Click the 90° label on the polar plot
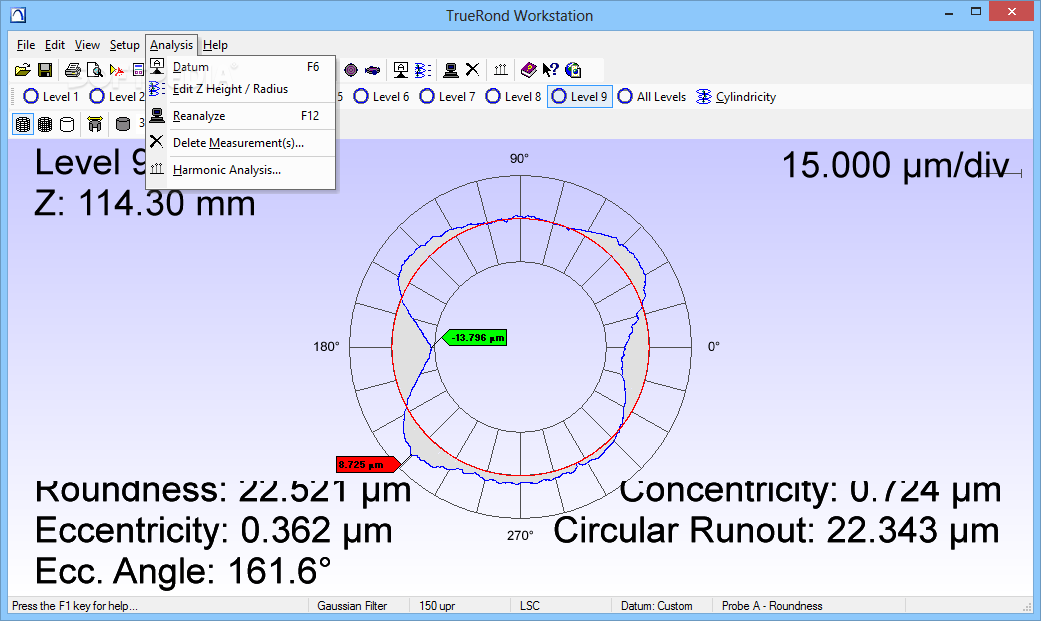 click(x=519, y=158)
